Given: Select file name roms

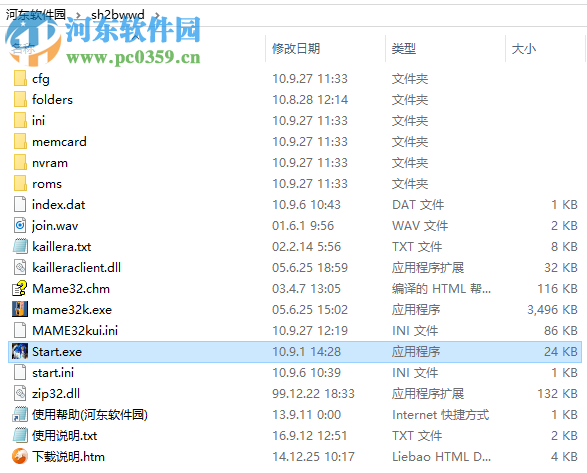Looking at the screenshot, I should click(x=47, y=184).
